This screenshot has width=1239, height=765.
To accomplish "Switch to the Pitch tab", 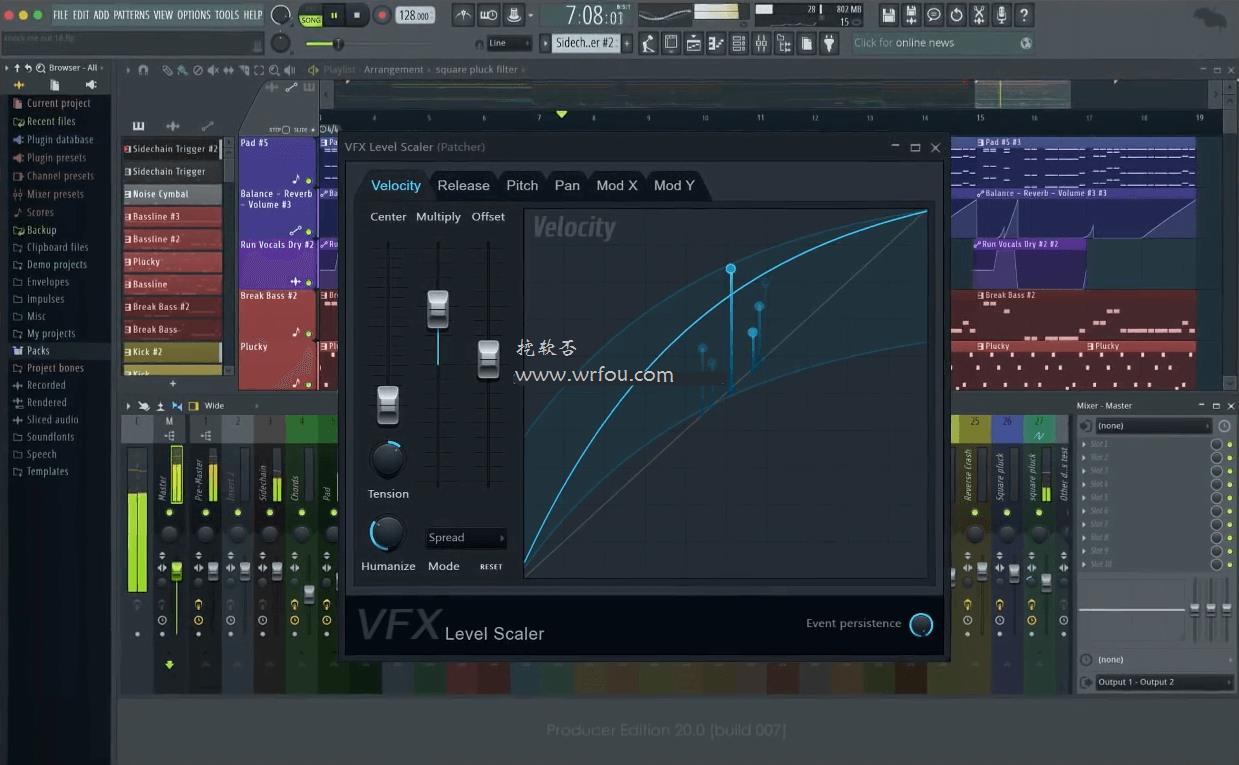I will [x=522, y=185].
